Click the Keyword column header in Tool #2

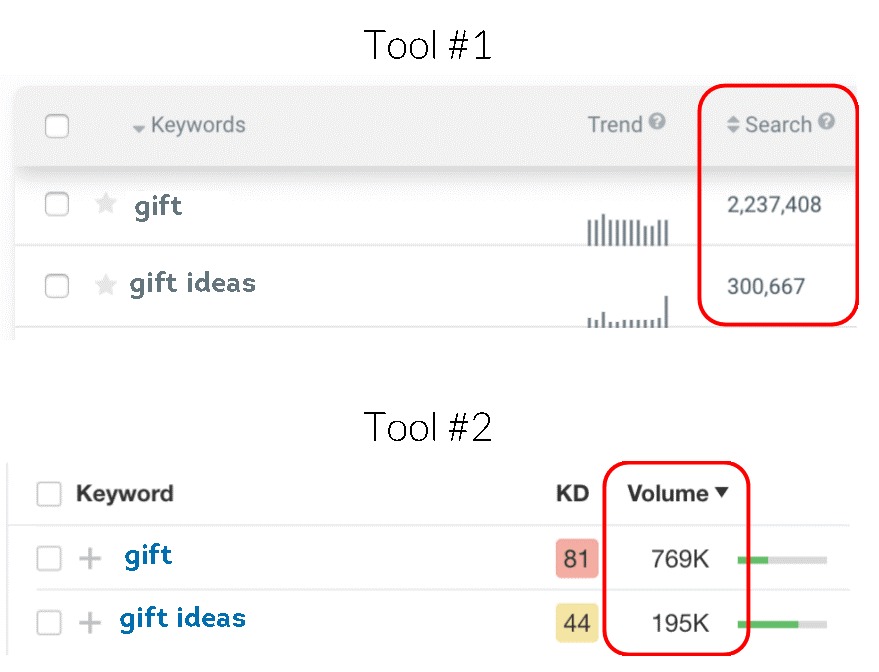(x=124, y=493)
